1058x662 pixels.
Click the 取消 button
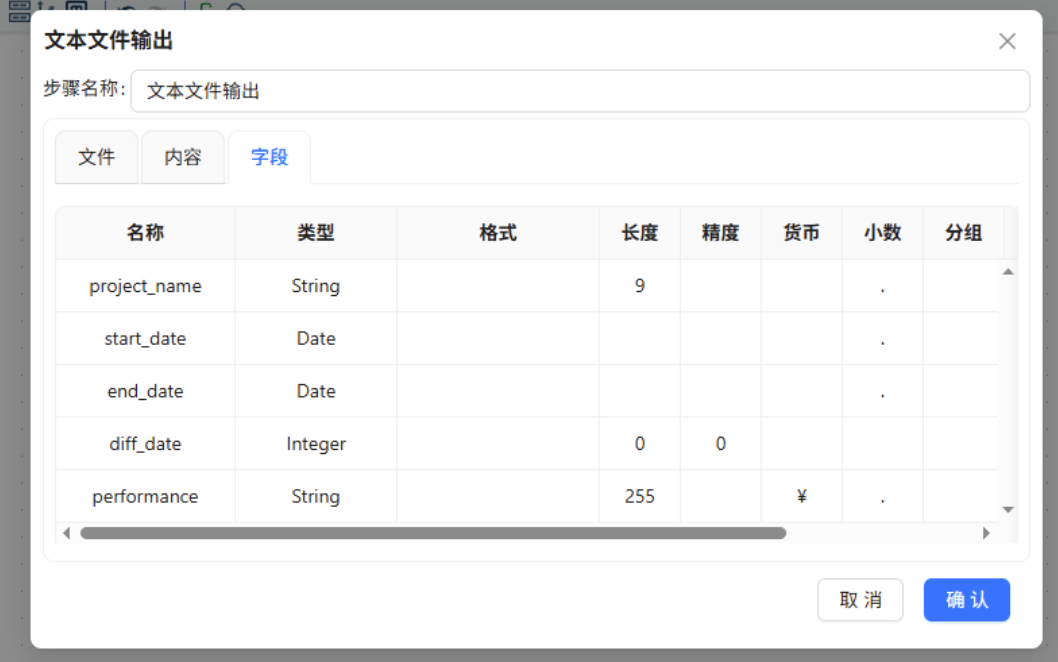pyautogui.click(x=860, y=600)
